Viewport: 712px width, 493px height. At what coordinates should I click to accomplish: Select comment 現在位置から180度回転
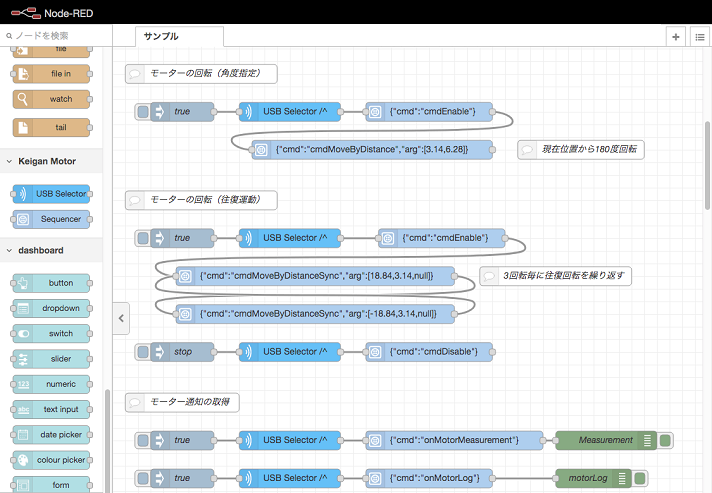tap(581, 149)
